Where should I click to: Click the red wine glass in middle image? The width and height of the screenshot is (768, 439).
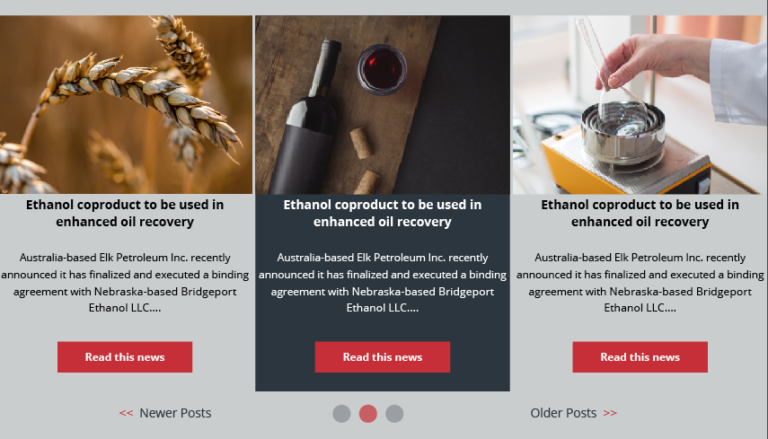coord(382,69)
